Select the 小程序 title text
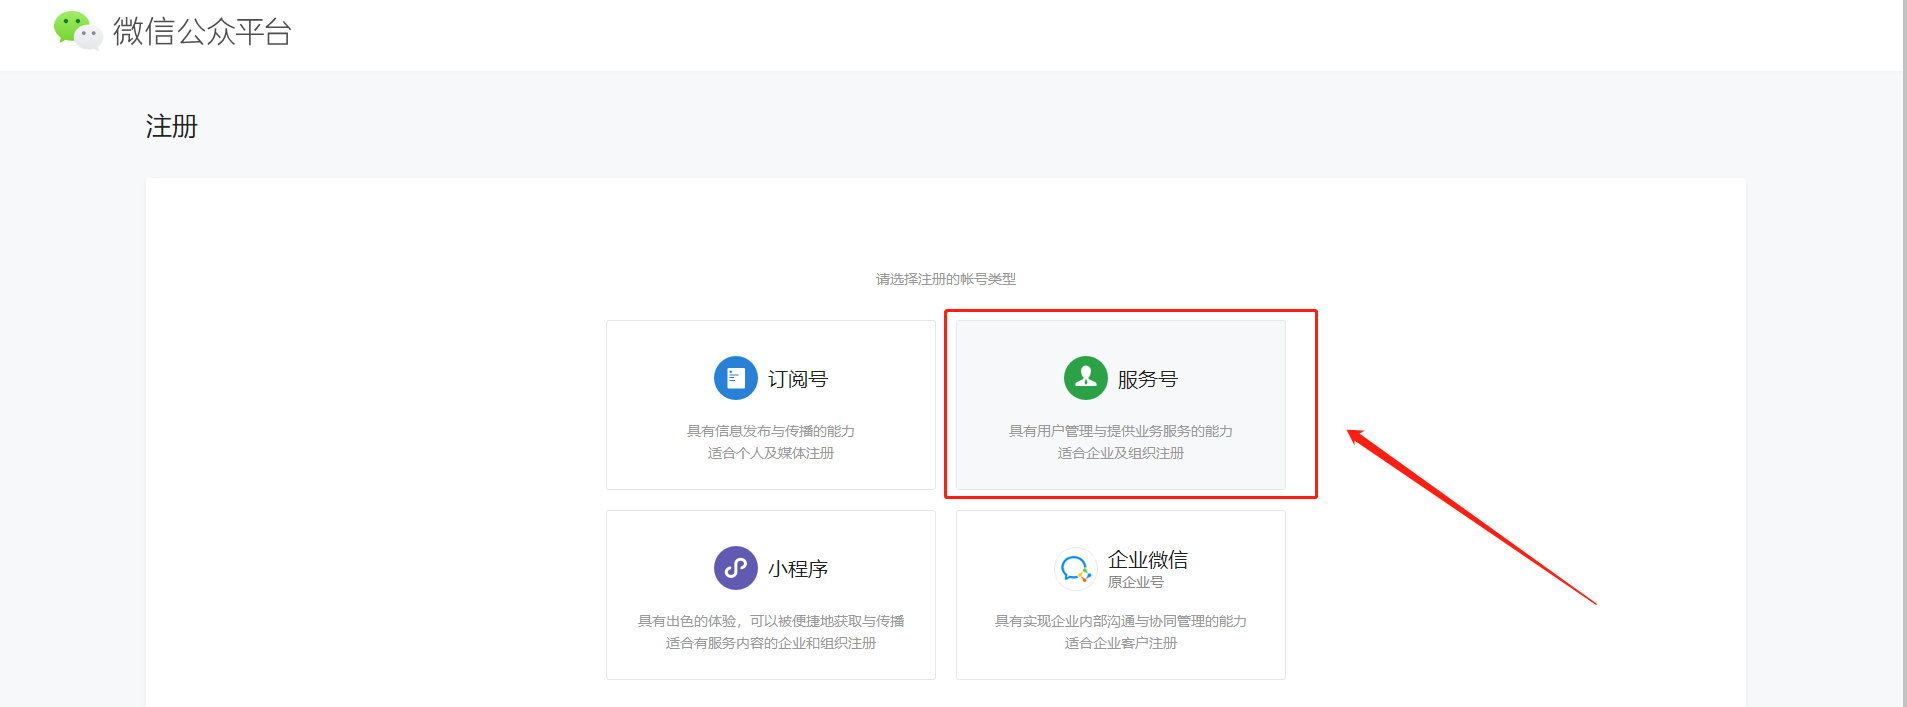Image resolution: width=1907 pixels, height=707 pixels. [798, 569]
